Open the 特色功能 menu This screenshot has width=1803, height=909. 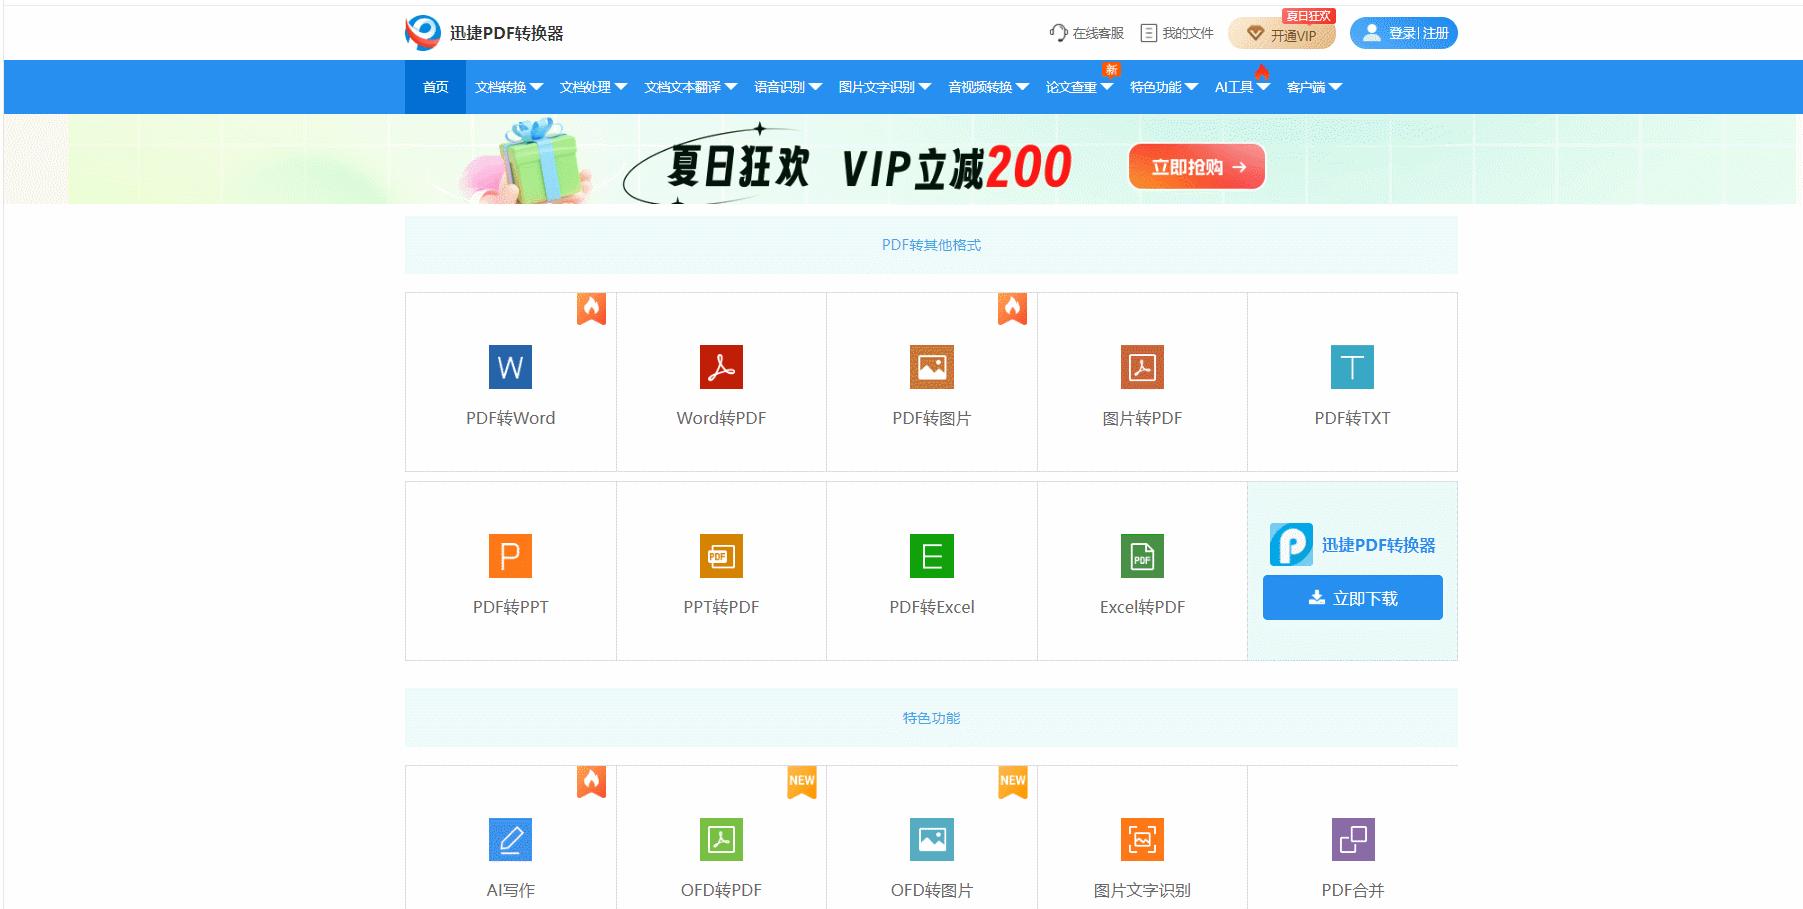[x=1160, y=87]
